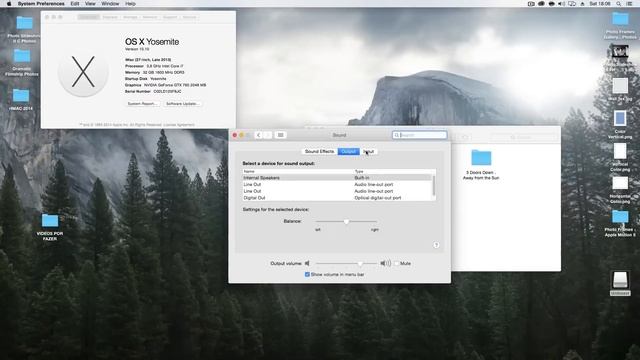Click the OS X Yosemite X logo
This screenshot has height=360, width=640.
(x=83, y=72)
